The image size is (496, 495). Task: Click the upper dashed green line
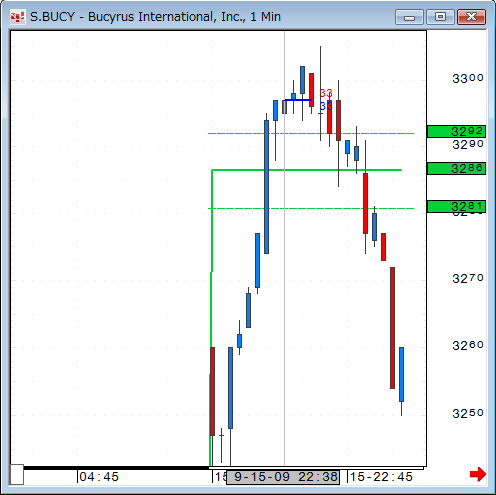[x=311, y=133]
